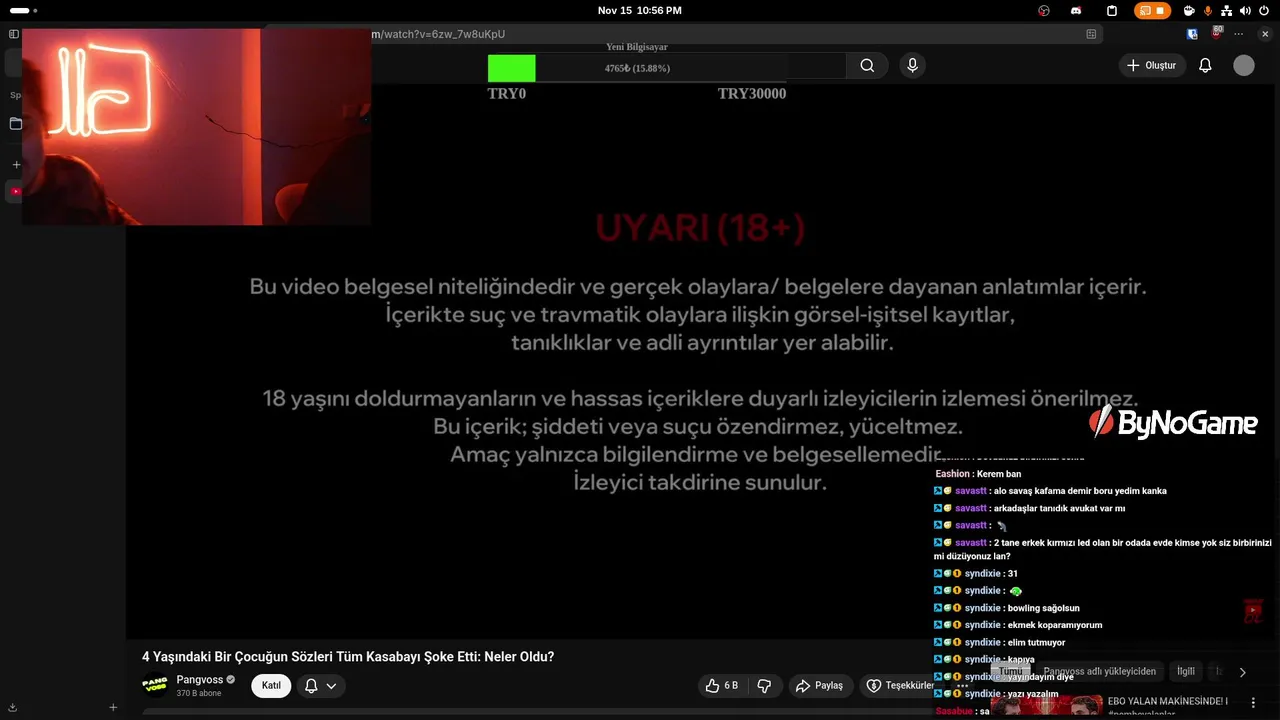Click the Paylaş share button

[x=820, y=685]
